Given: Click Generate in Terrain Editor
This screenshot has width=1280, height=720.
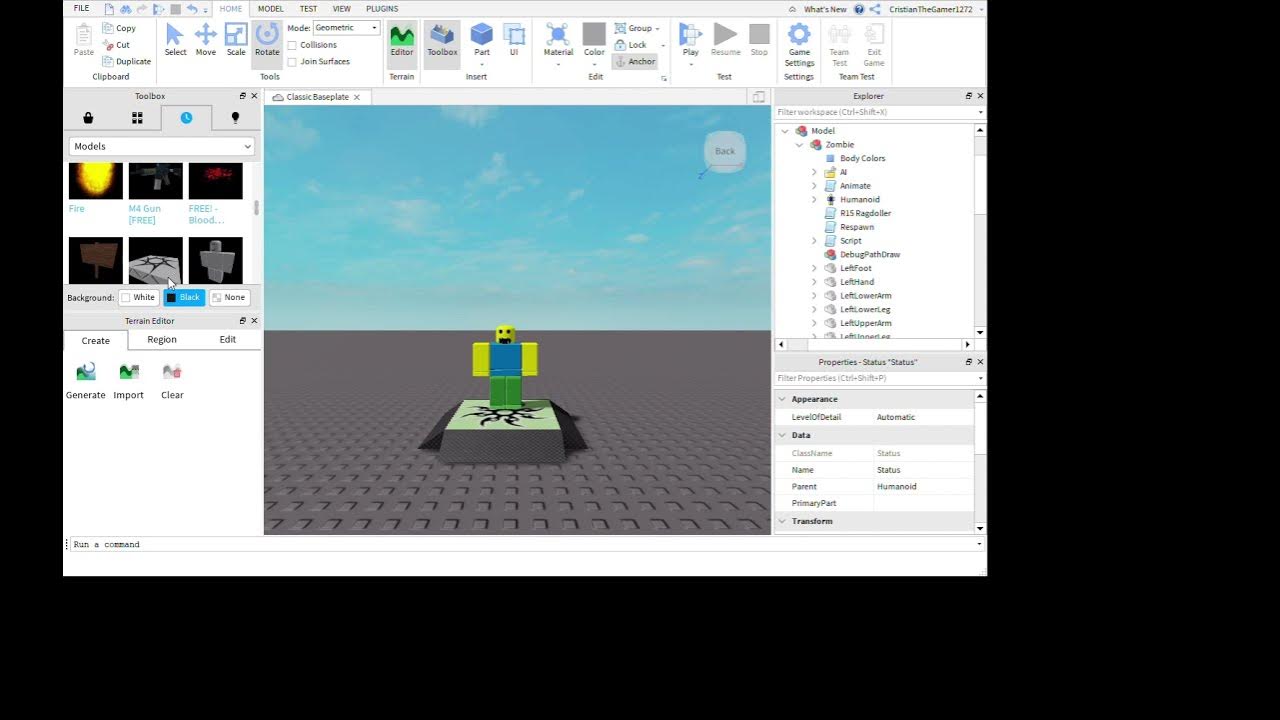Looking at the screenshot, I should [x=86, y=381].
